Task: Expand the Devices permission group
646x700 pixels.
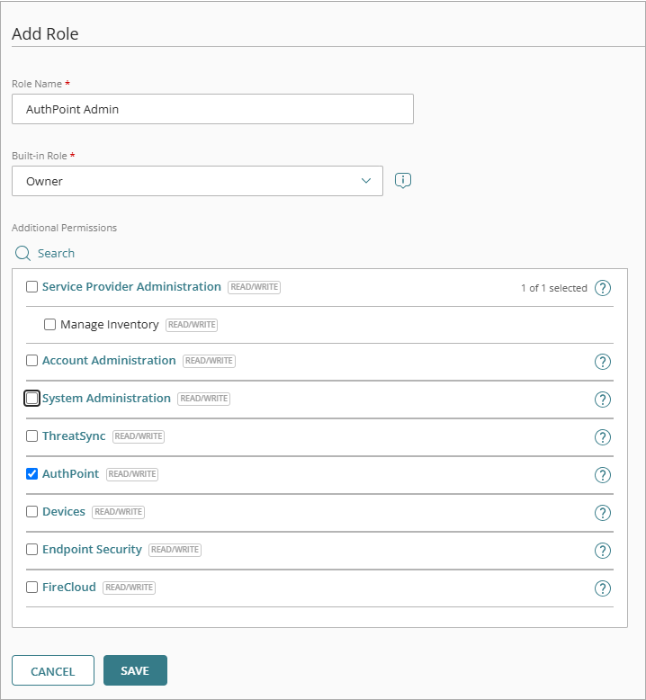Action: pos(64,512)
